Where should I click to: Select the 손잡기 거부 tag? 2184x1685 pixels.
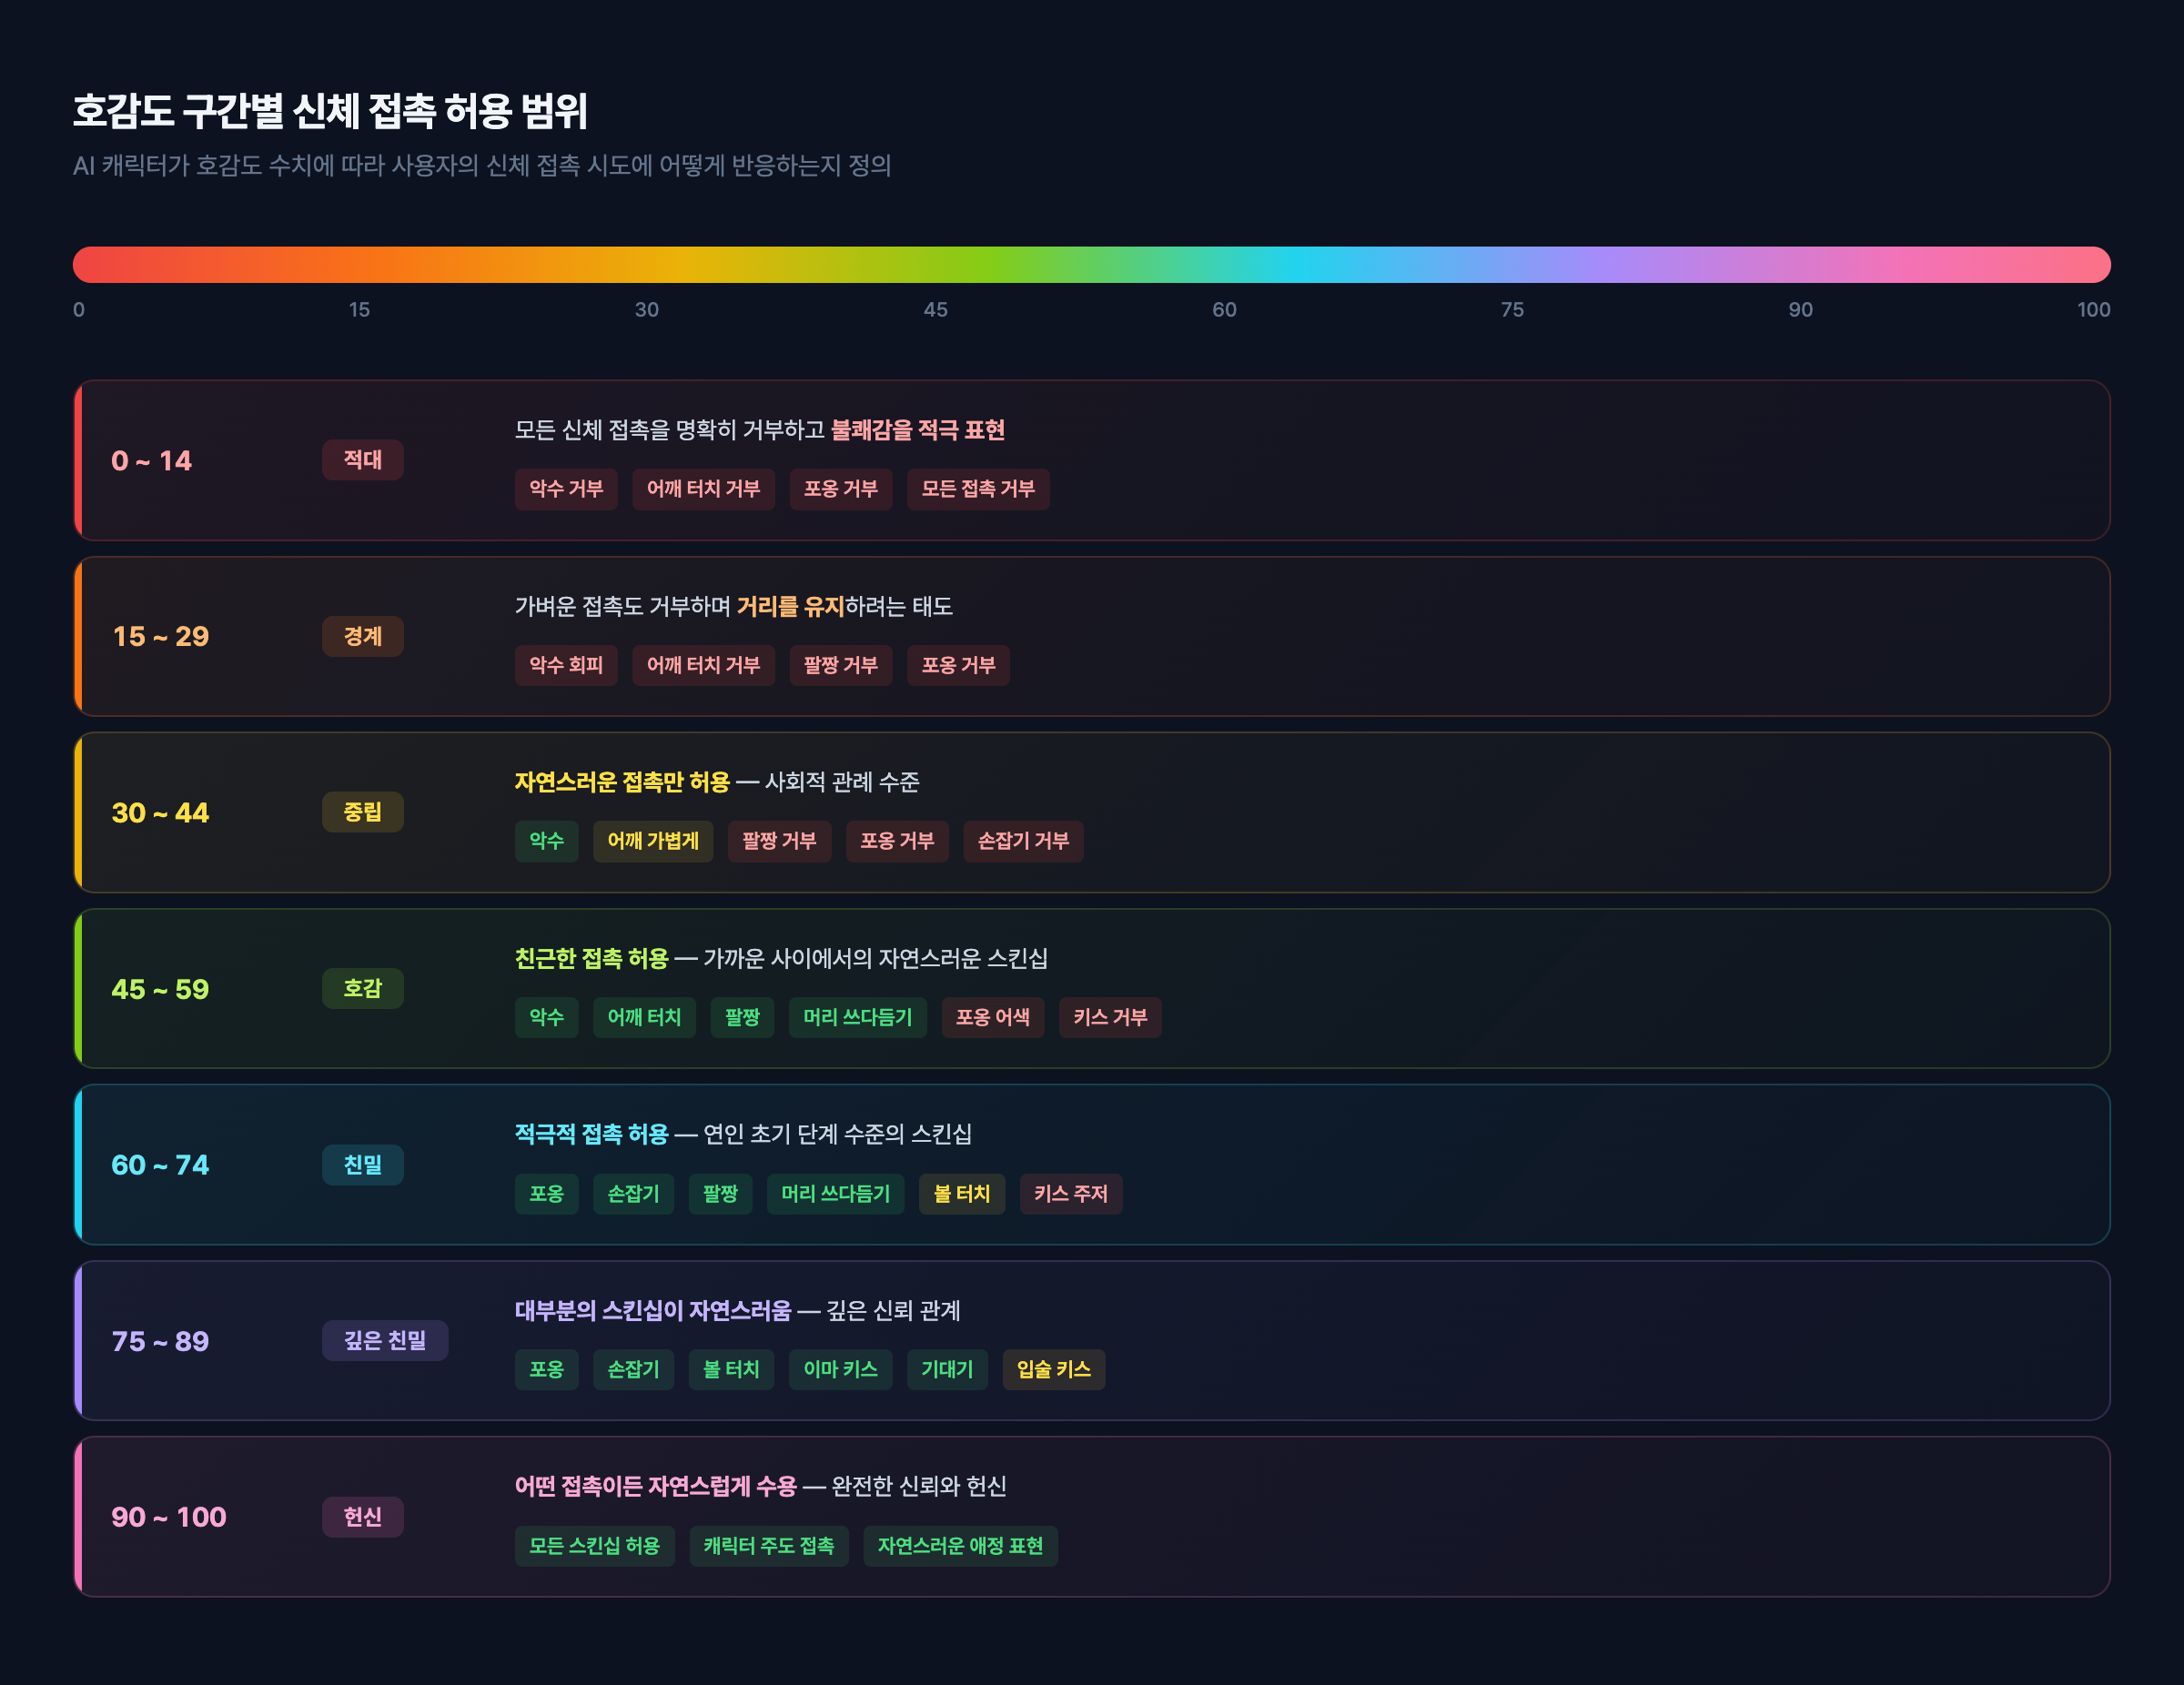pyautogui.click(x=1022, y=841)
